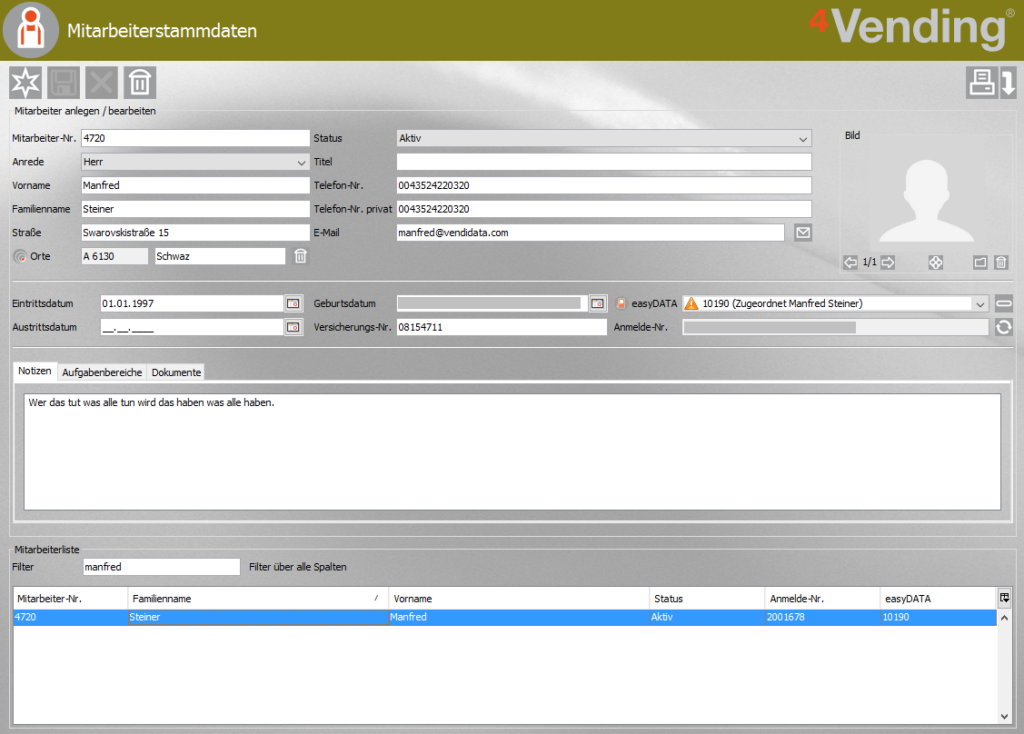Click the employee list scroll-up arrow
1024x734 pixels.
(x=1004, y=617)
